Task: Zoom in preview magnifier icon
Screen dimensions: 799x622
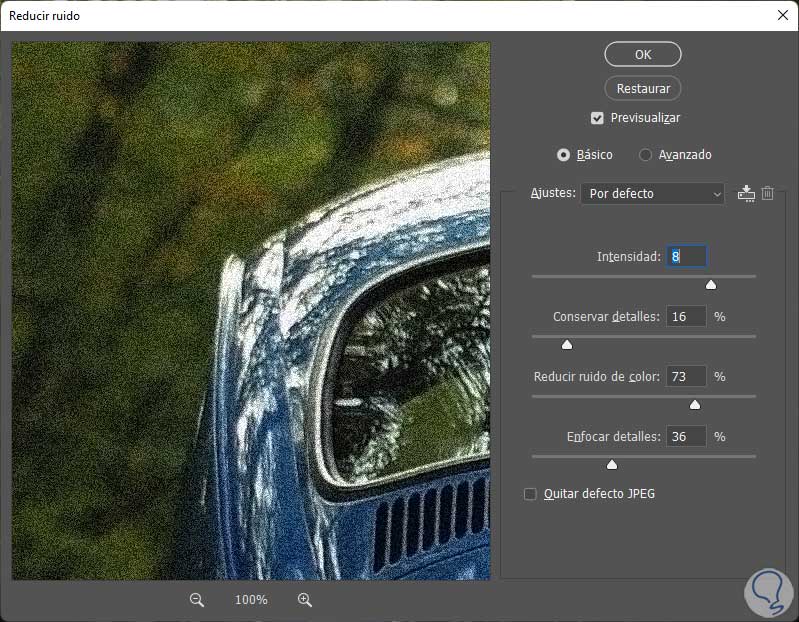Action: tap(305, 600)
